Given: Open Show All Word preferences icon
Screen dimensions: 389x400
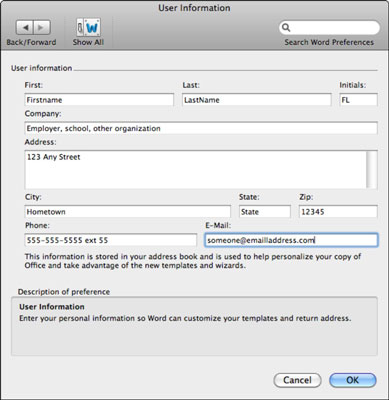Looking at the screenshot, I should coord(88,27).
